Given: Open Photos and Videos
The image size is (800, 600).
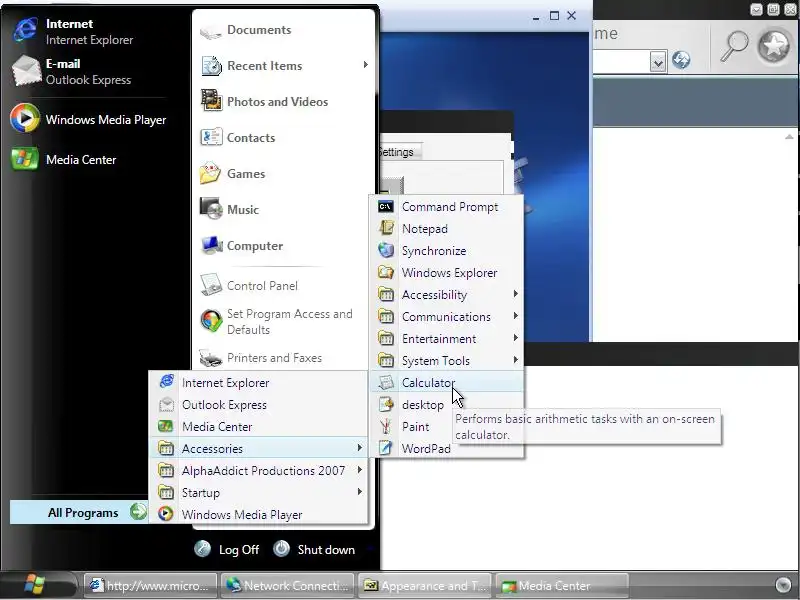Looking at the screenshot, I should pyautogui.click(x=264, y=102).
